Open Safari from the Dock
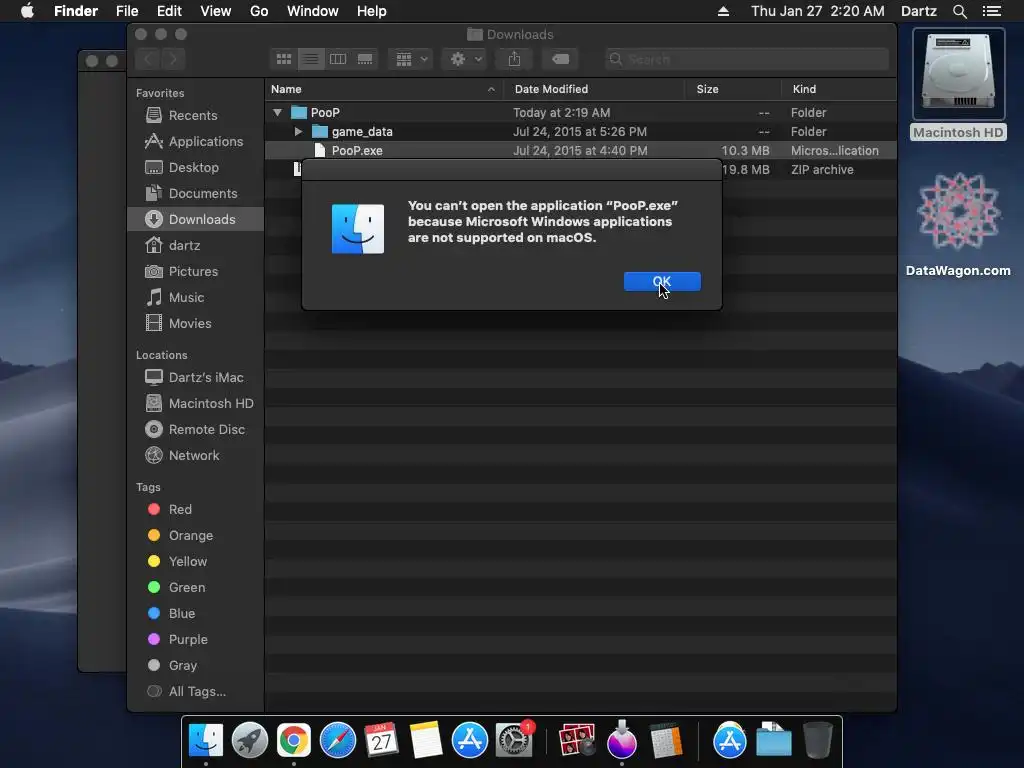 point(338,741)
